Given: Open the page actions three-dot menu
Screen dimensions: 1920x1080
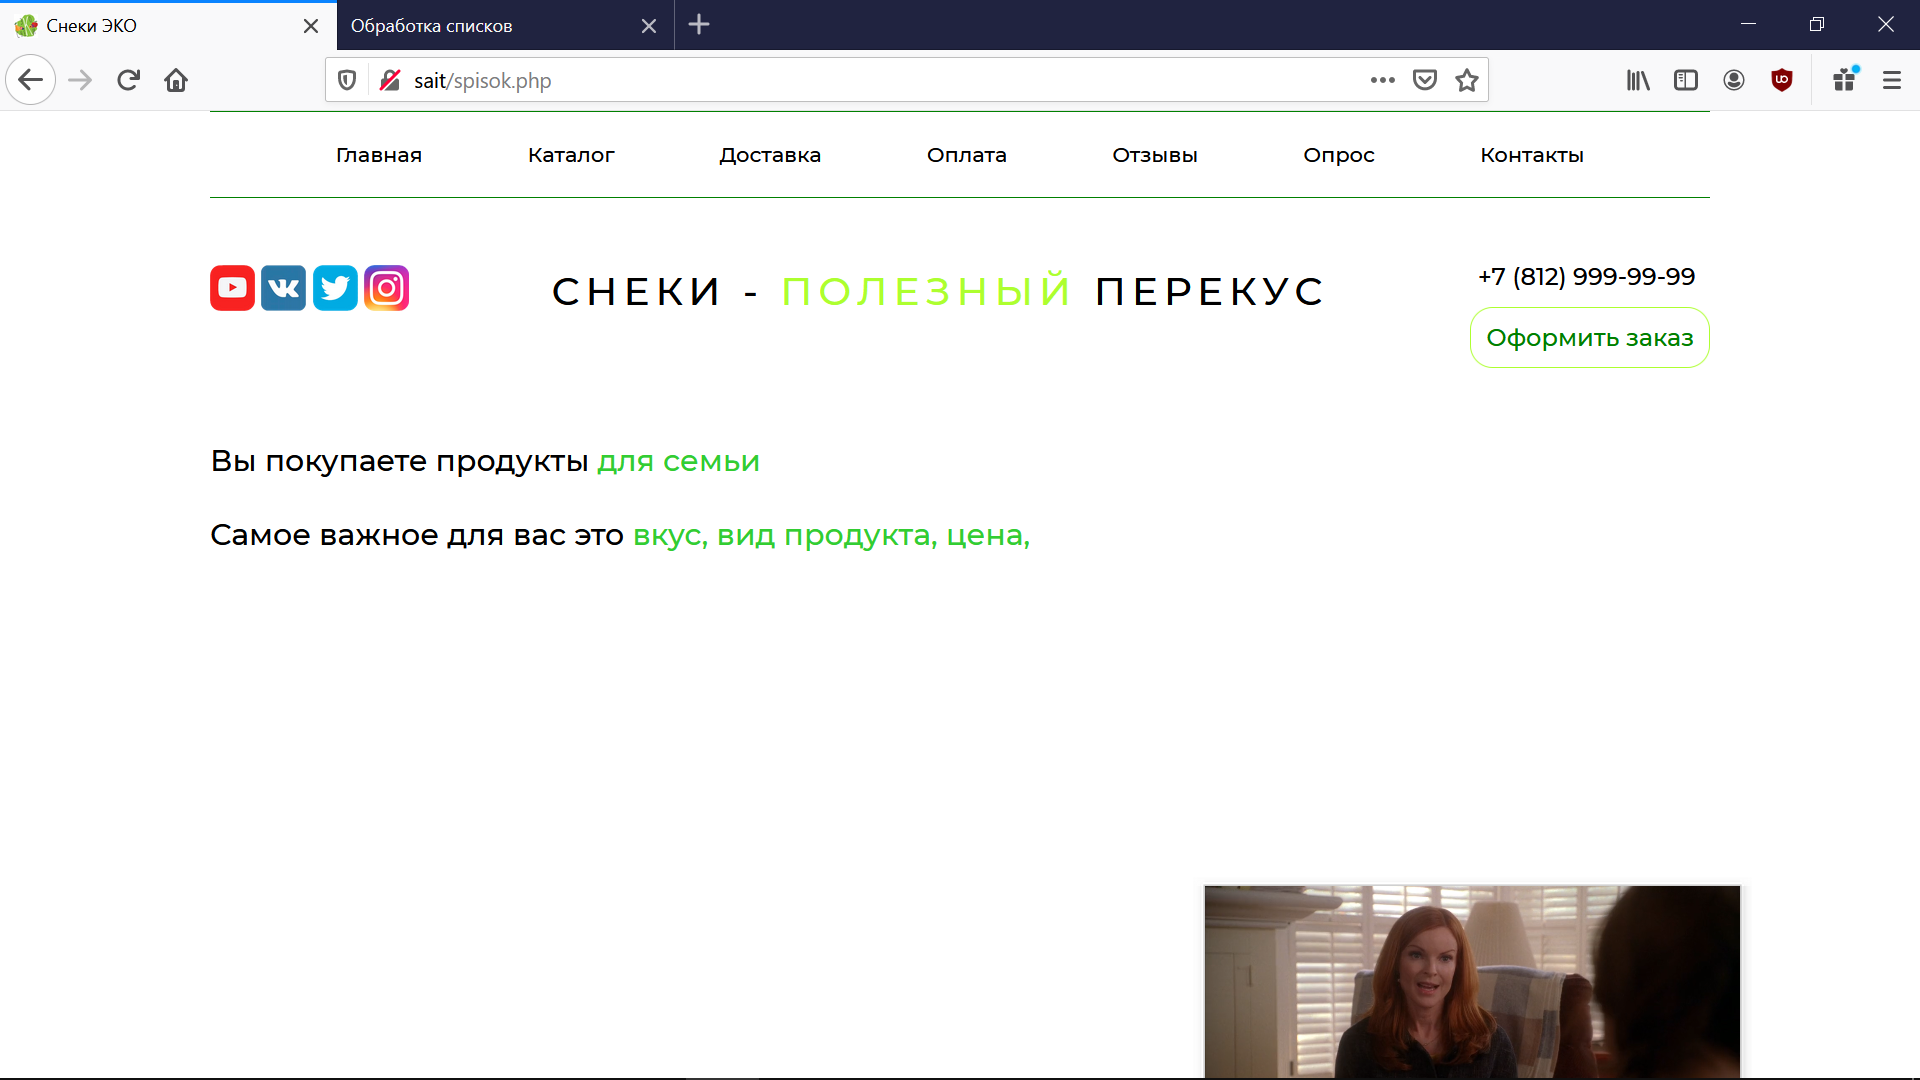Looking at the screenshot, I should click(x=1383, y=80).
